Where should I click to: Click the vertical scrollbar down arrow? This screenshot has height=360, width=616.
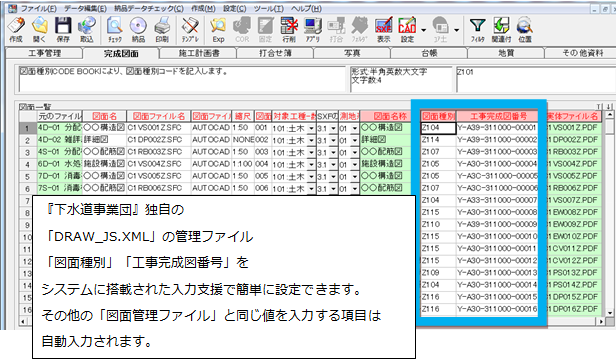point(609,313)
